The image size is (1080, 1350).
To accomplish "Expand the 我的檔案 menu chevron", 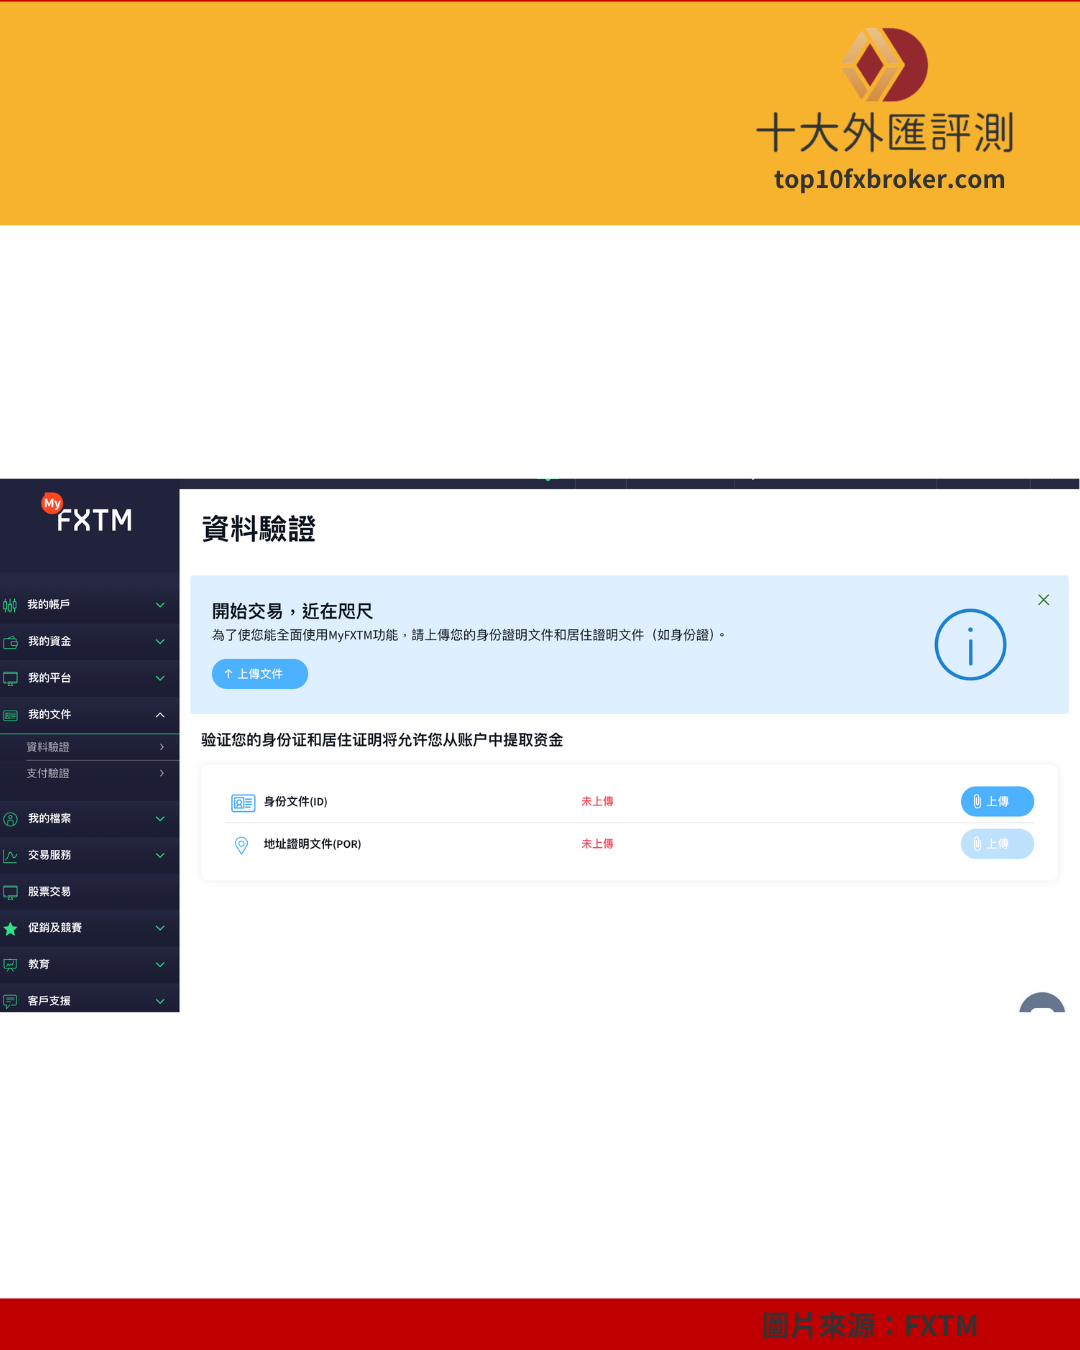I will 160,819.
